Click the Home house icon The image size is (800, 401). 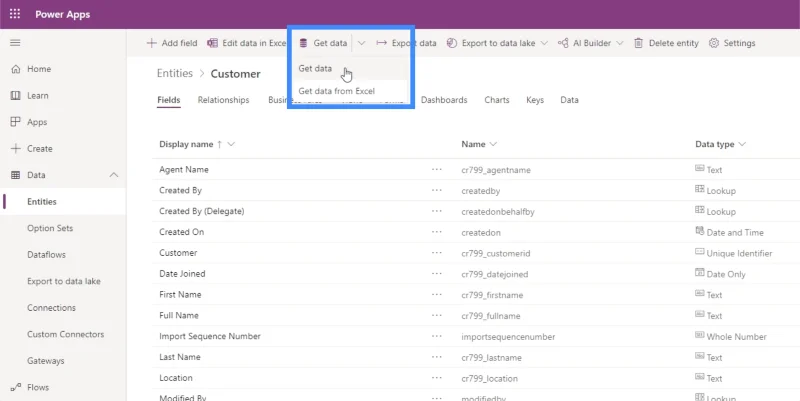point(16,69)
